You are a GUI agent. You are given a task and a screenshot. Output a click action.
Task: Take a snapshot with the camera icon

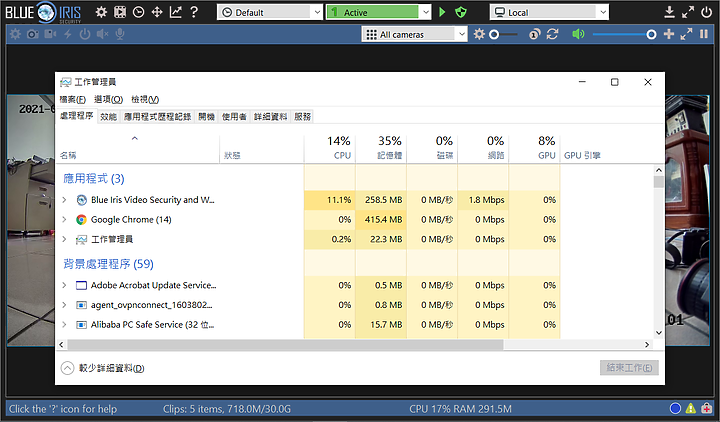tap(33, 34)
